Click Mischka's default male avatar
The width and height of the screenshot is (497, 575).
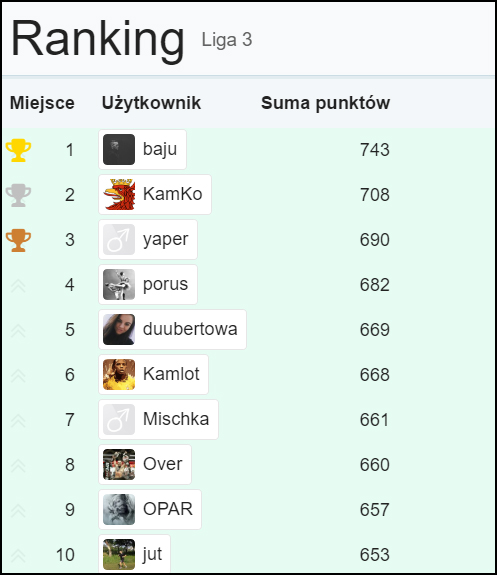click(x=119, y=420)
